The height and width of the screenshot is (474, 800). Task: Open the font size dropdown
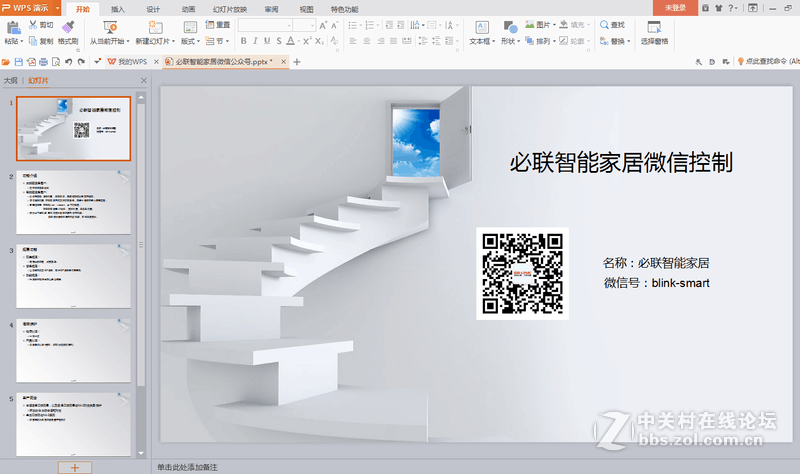312,25
